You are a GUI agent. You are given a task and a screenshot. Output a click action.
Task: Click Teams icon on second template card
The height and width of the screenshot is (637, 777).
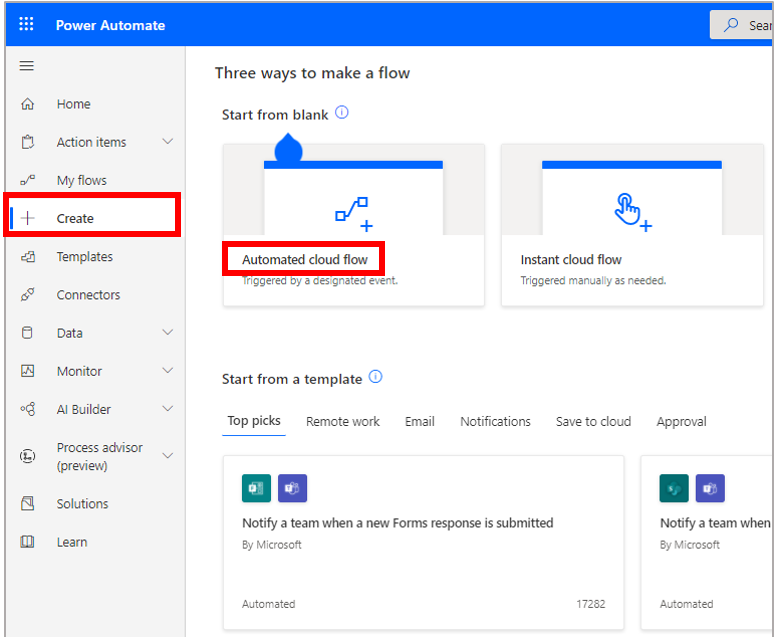click(x=710, y=488)
